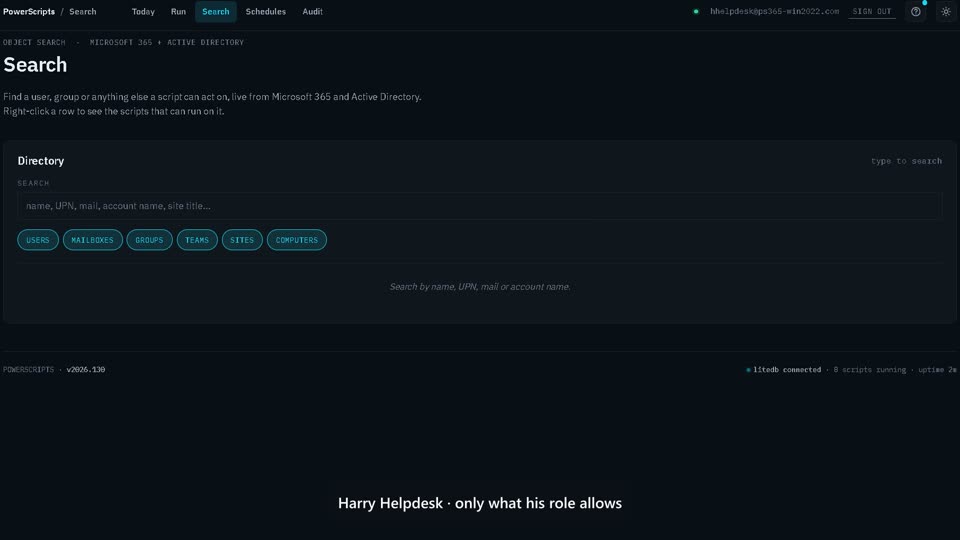Click the uptime status text
The image size is (960, 540).
937,370
